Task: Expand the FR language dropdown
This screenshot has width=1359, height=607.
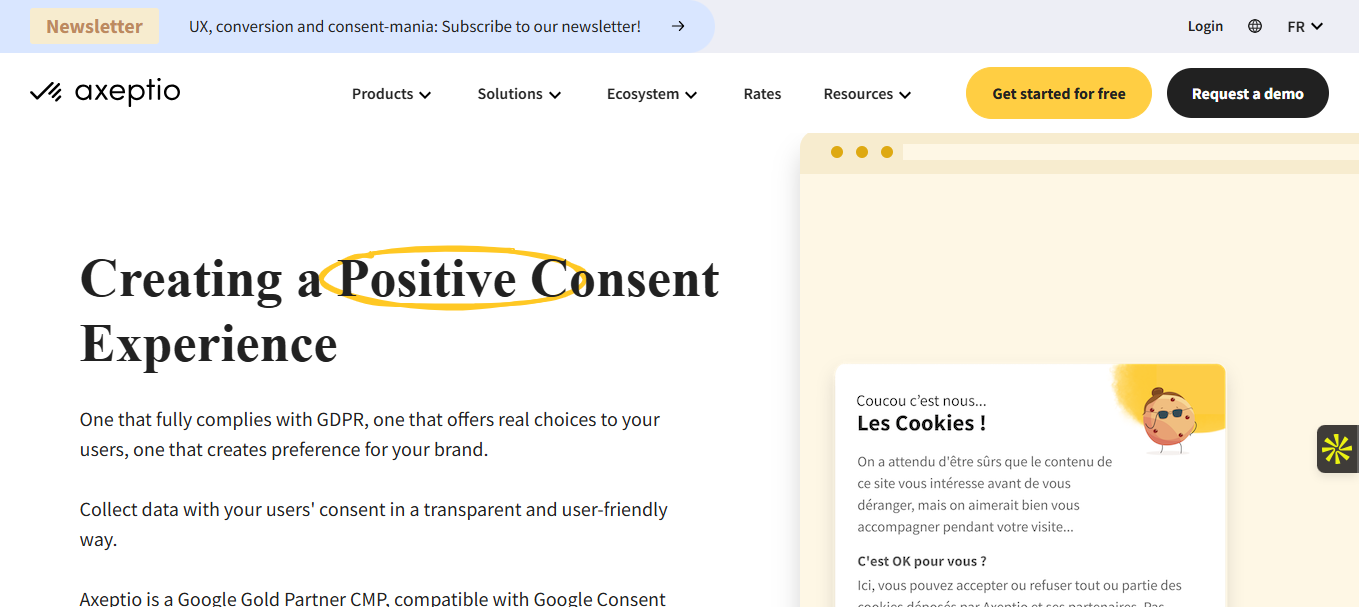Action: click(x=1305, y=27)
